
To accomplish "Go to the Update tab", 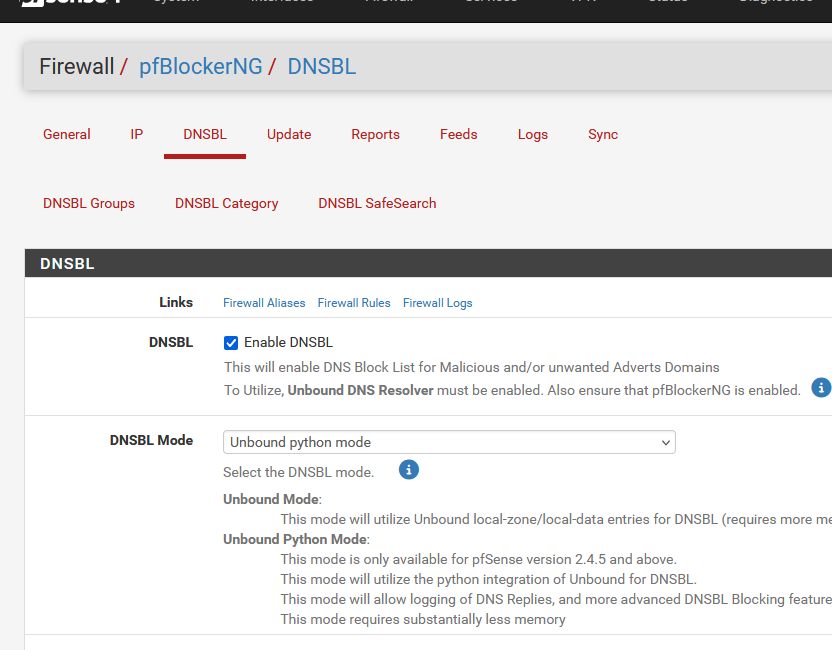I will [x=289, y=135].
